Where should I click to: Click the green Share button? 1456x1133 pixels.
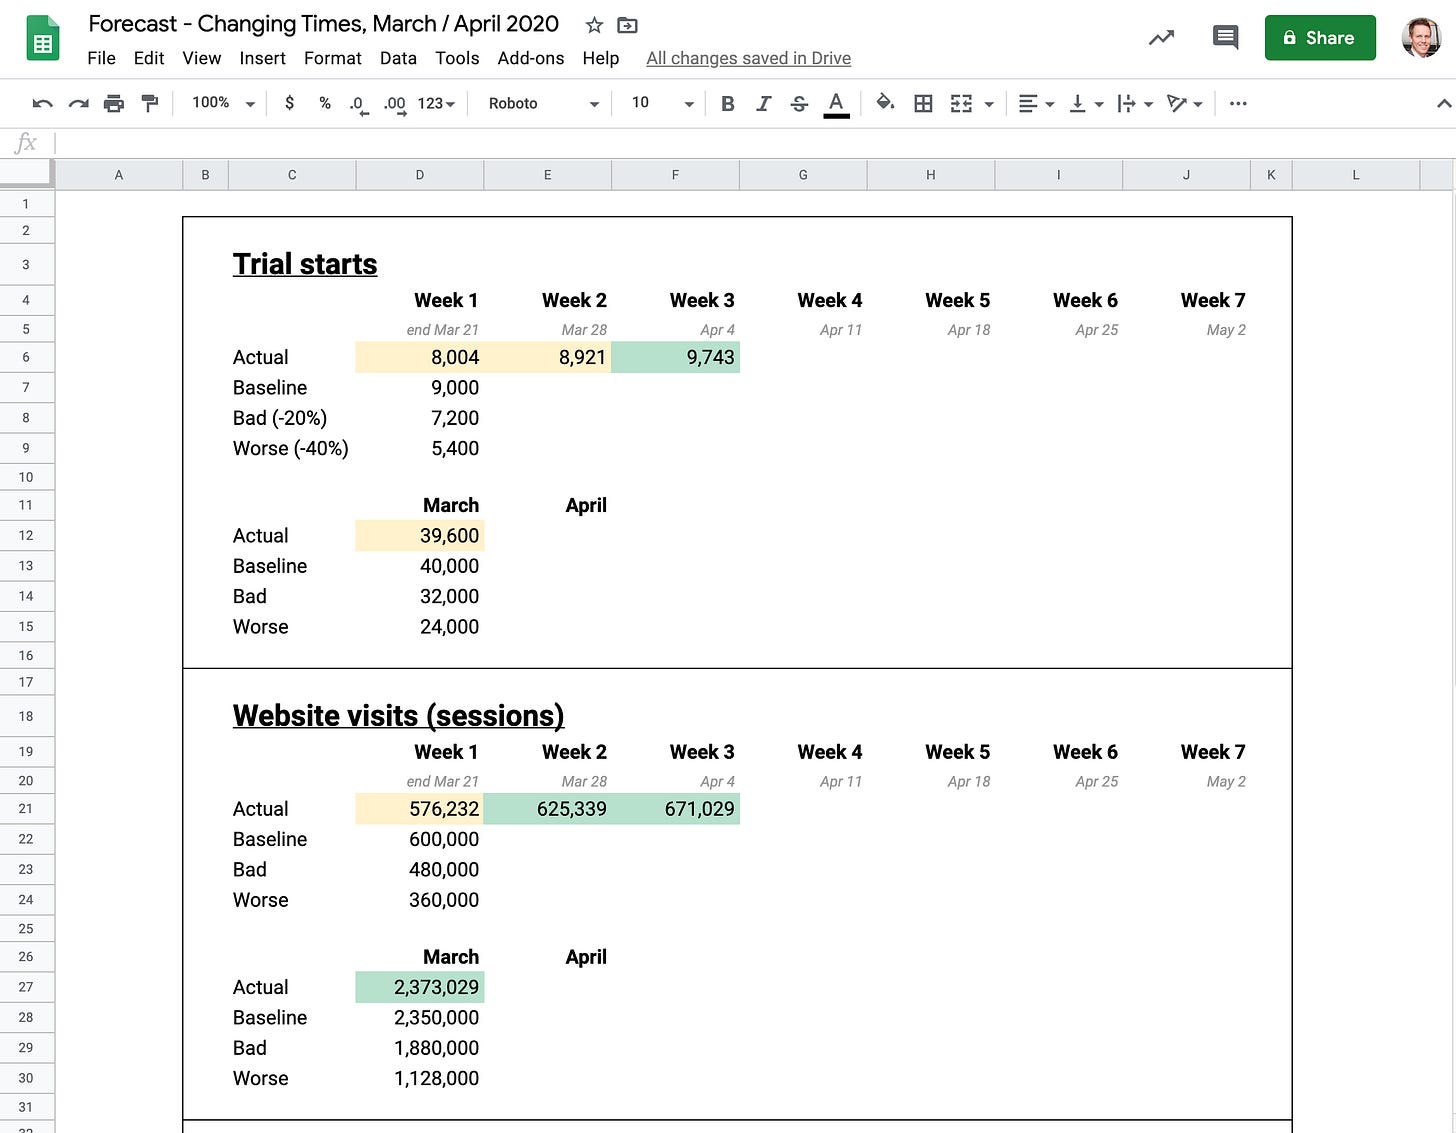pyautogui.click(x=1319, y=38)
